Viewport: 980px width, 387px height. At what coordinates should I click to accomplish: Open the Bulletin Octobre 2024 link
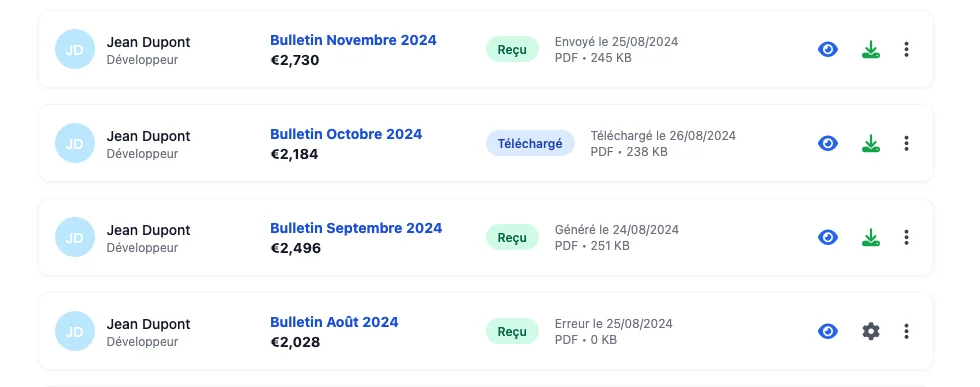pos(346,134)
